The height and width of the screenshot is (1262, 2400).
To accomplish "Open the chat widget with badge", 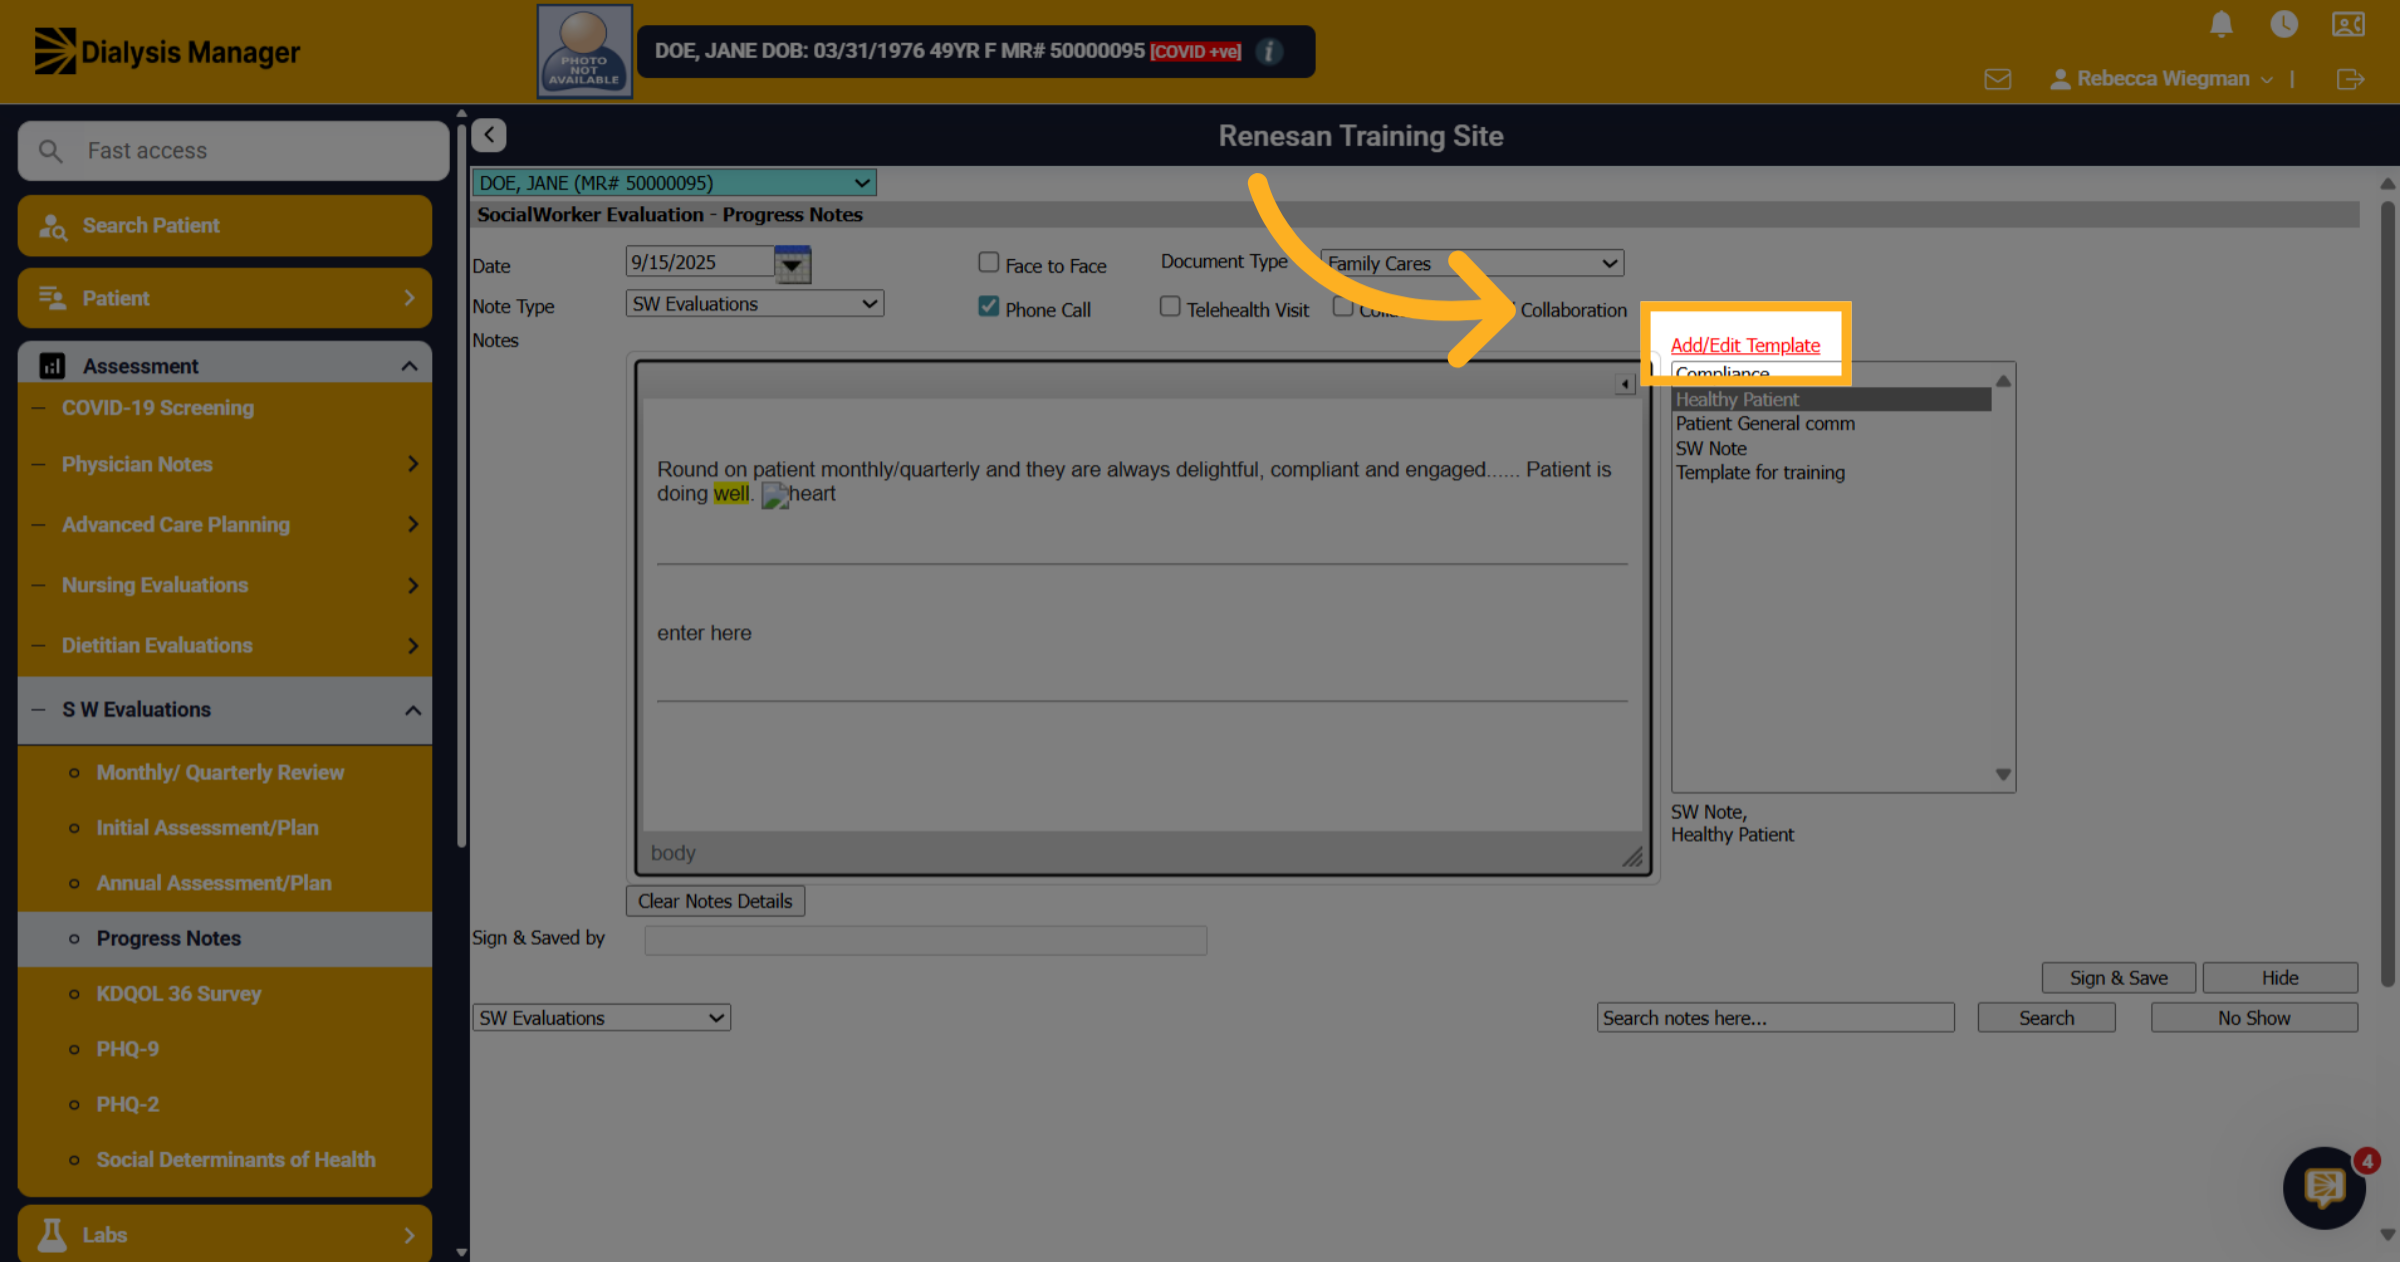I will coord(2325,1187).
